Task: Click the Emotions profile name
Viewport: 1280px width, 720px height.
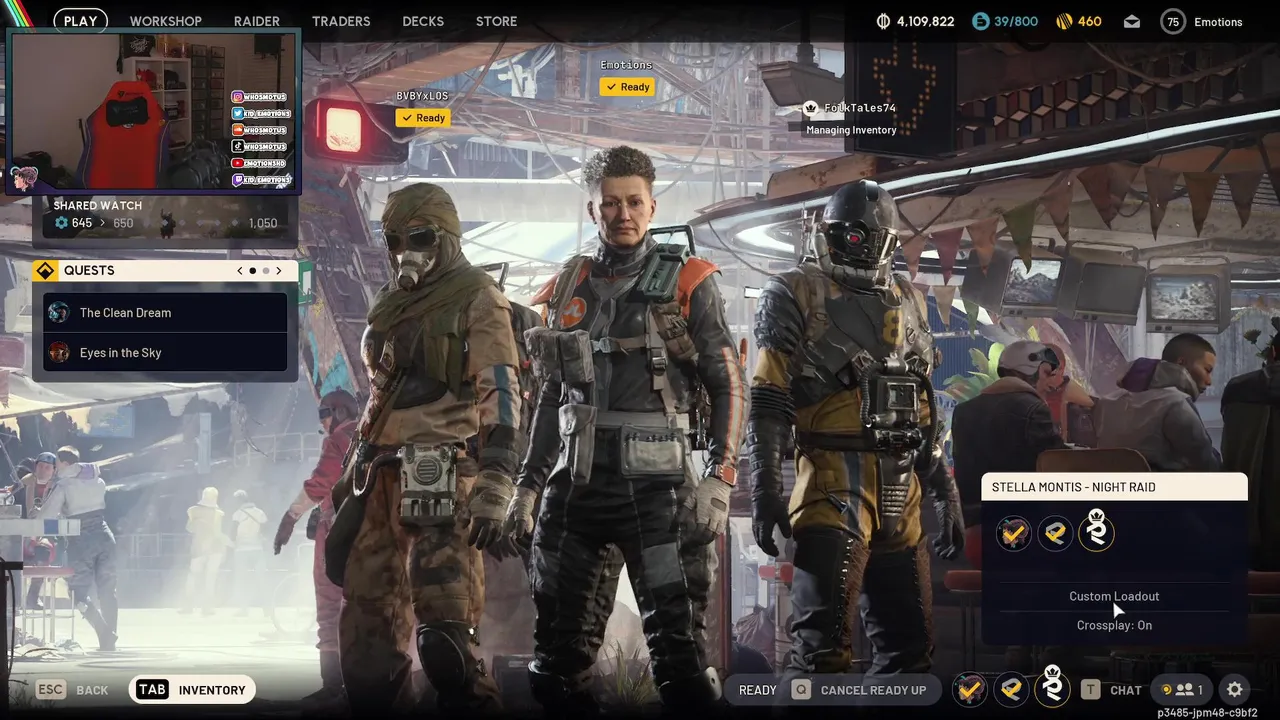Action: click(1218, 22)
